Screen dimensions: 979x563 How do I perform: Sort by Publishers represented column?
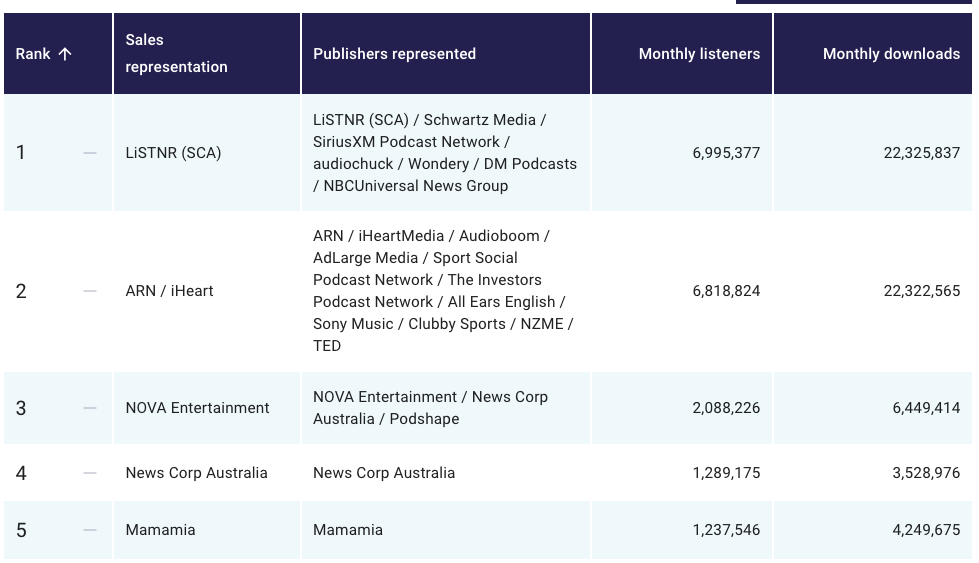446,54
